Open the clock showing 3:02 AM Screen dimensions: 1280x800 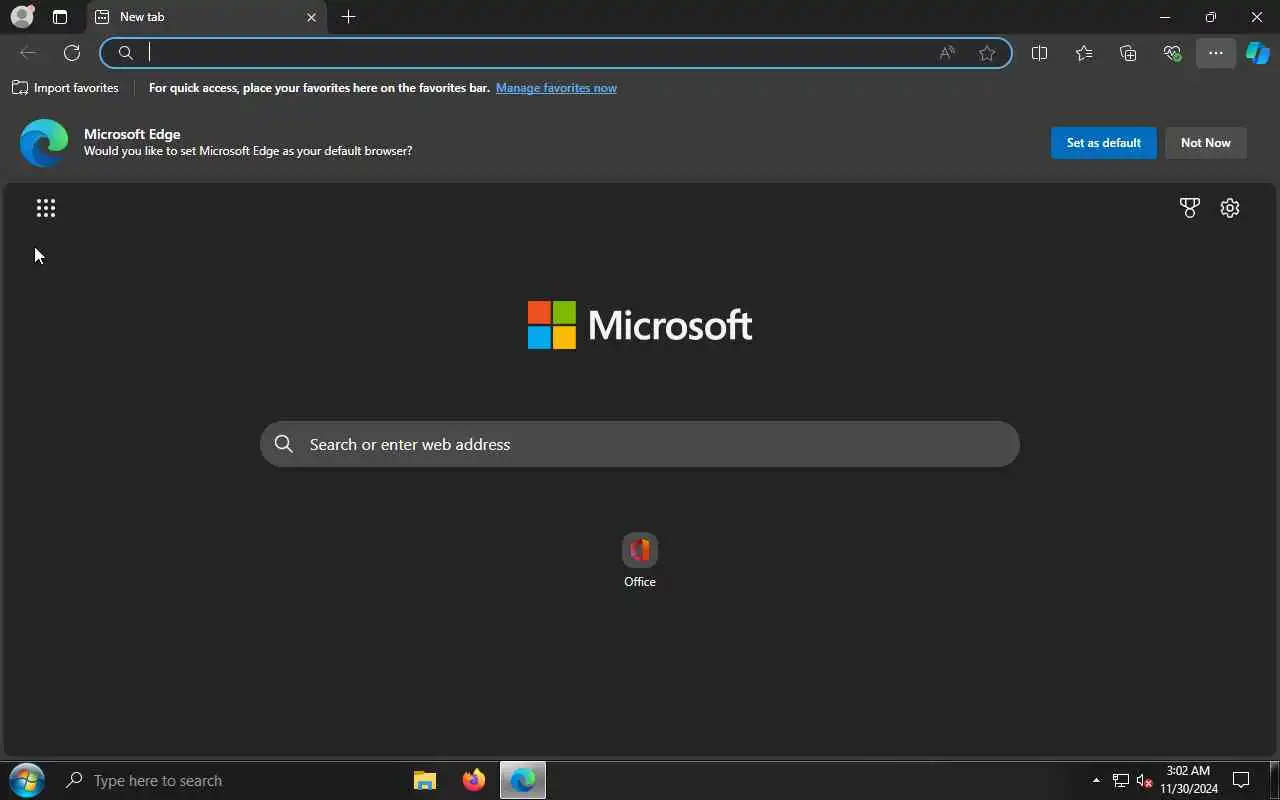pyautogui.click(x=1189, y=780)
